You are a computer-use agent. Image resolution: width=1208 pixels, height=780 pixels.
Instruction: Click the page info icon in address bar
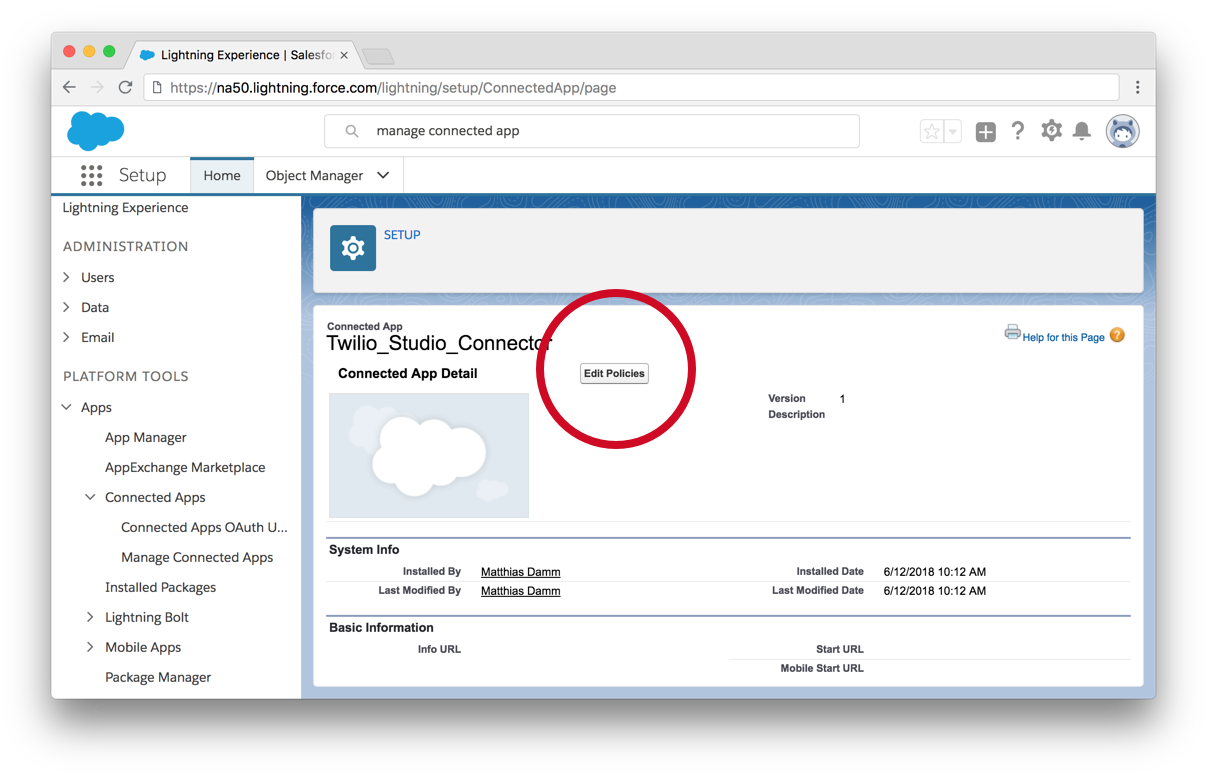[157, 87]
